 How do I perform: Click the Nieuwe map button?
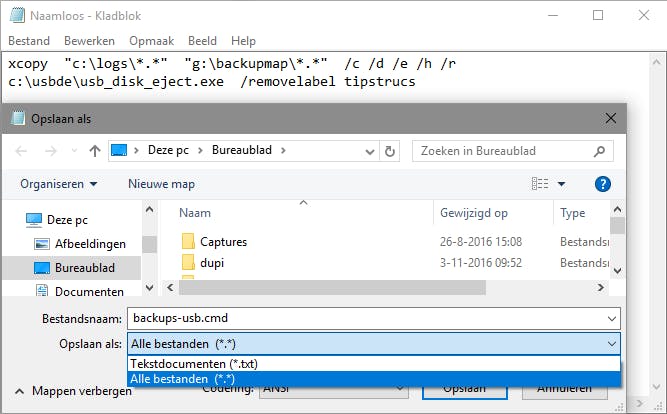click(161, 184)
